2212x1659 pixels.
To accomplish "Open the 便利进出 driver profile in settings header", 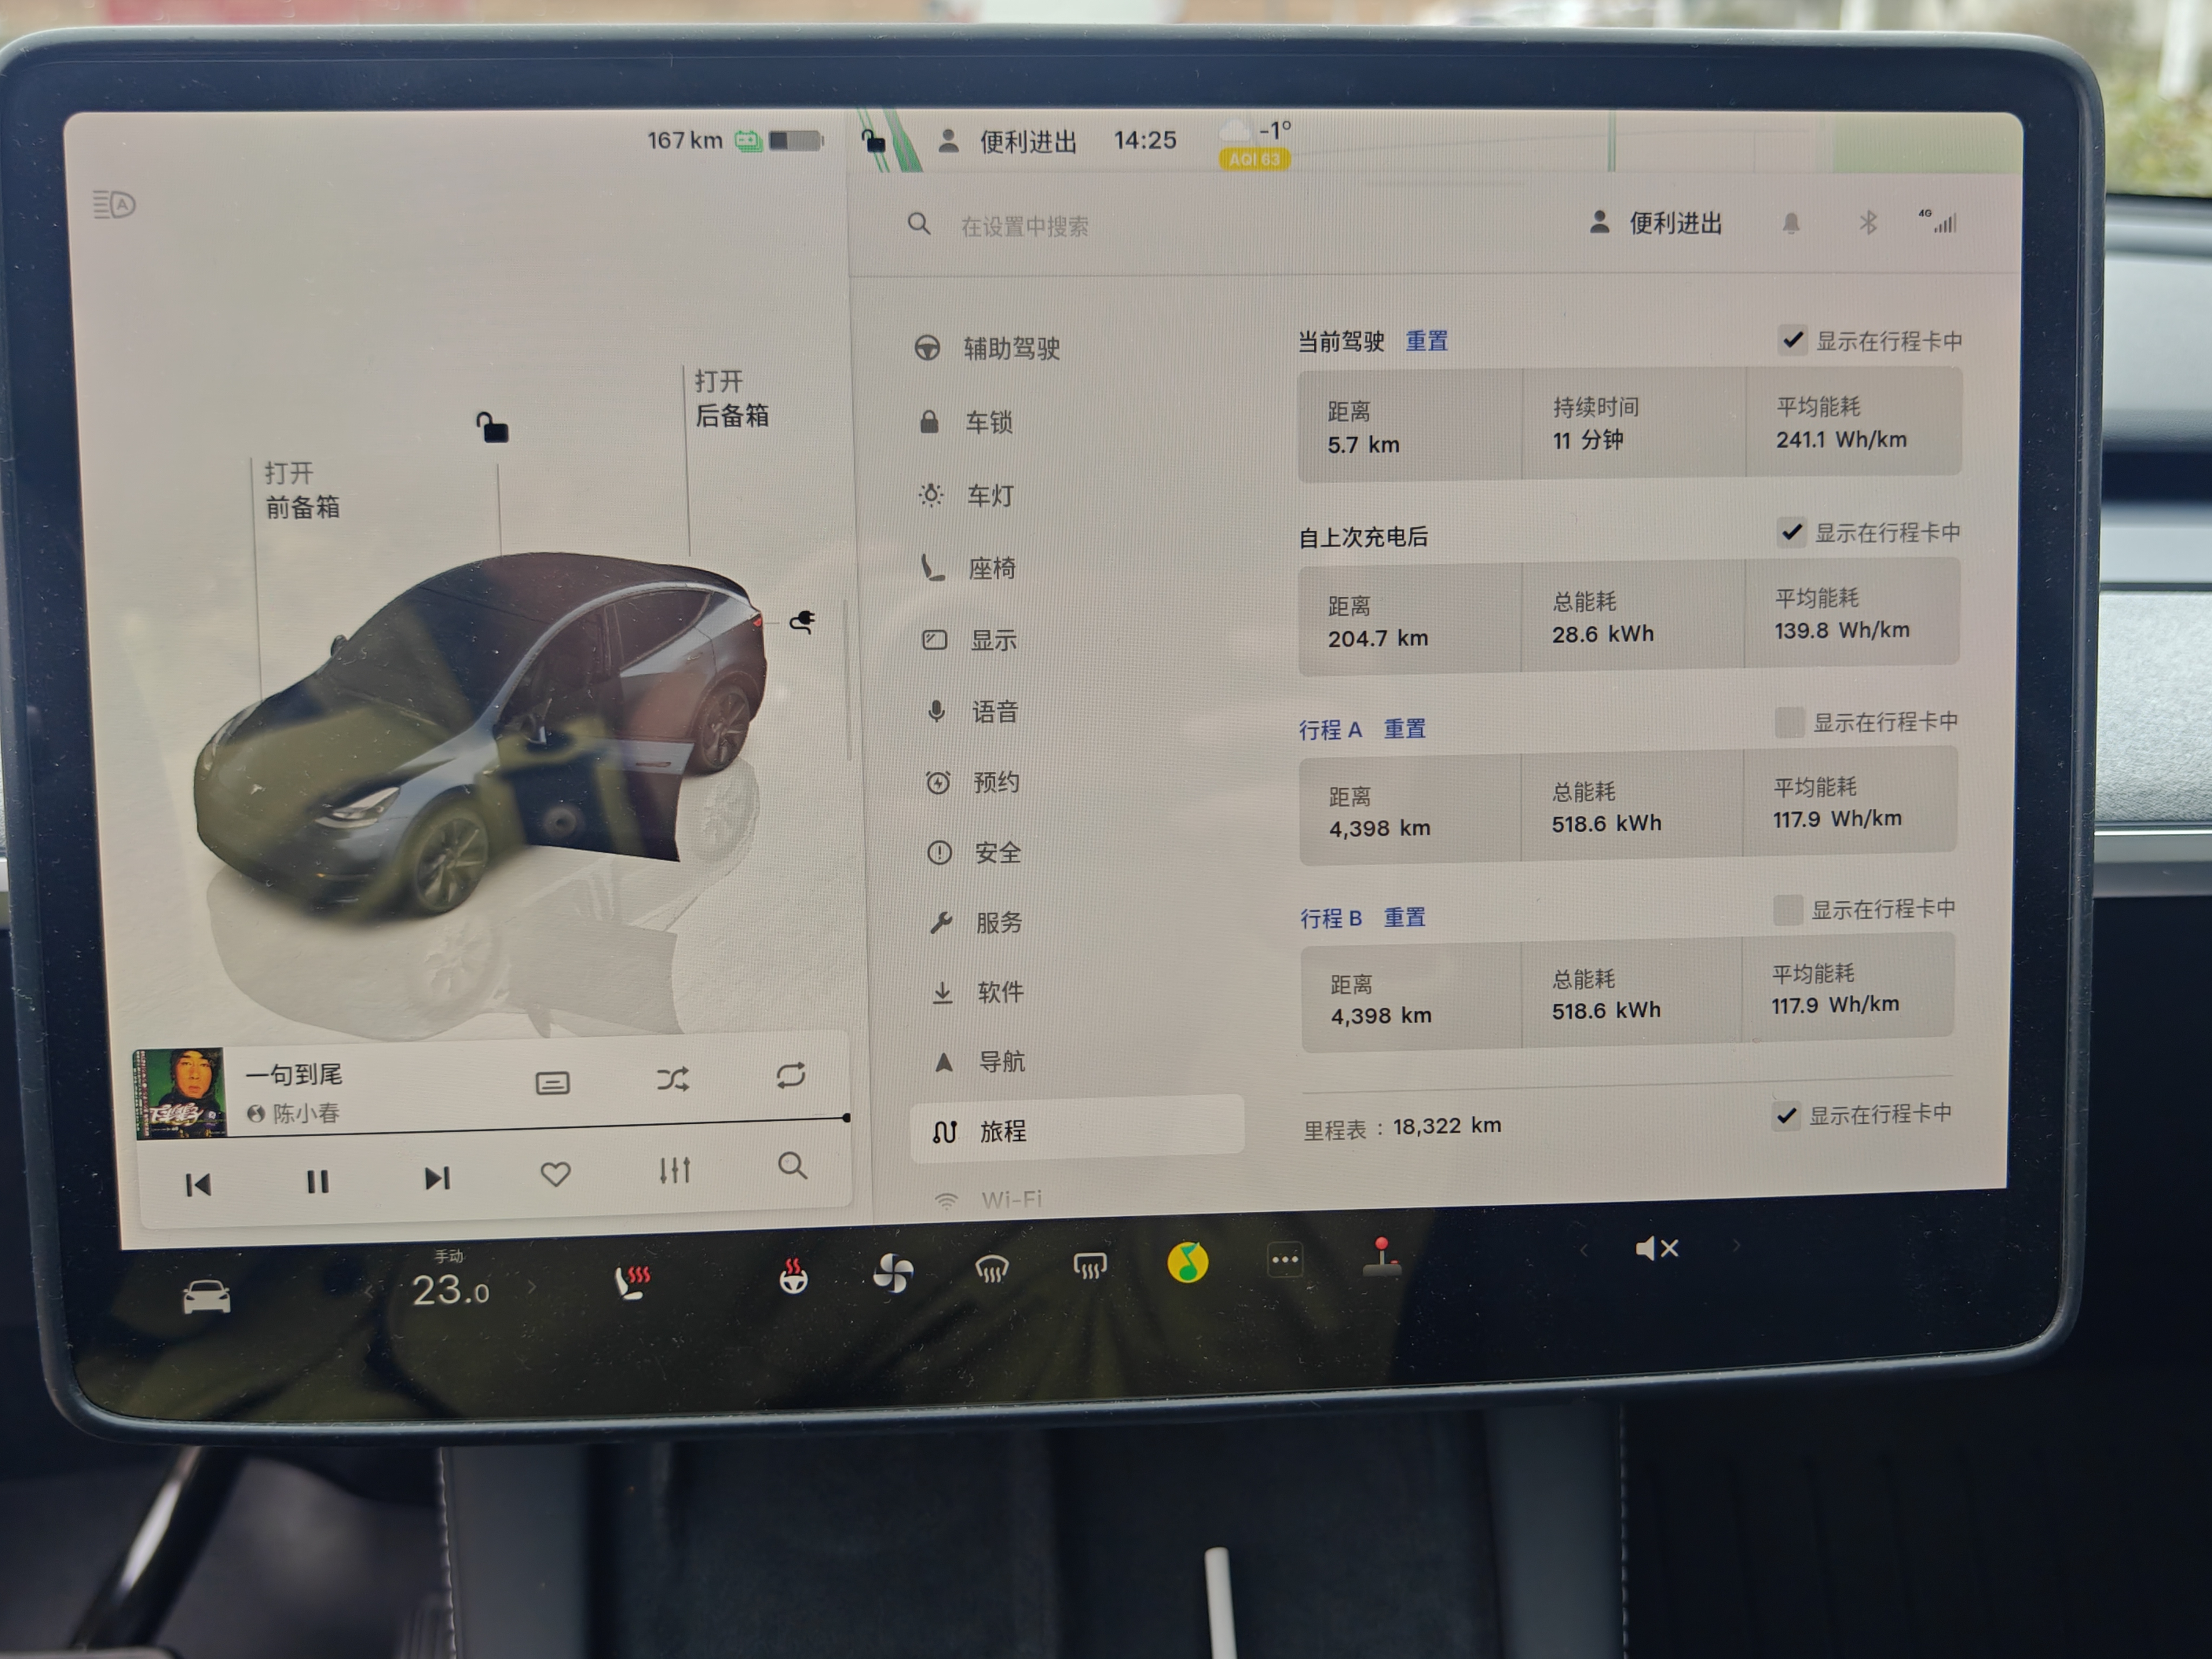I will pyautogui.click(x=1656, y=223).
